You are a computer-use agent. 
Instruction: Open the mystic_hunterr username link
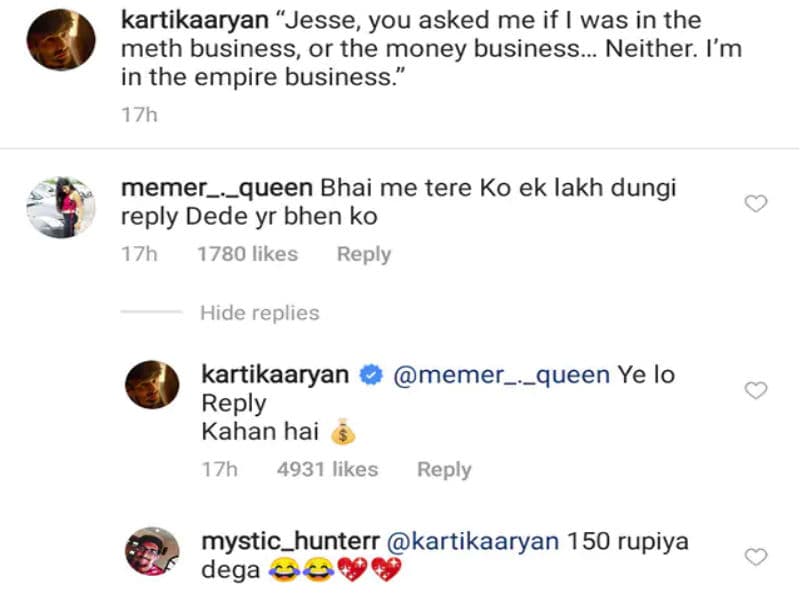289,541
